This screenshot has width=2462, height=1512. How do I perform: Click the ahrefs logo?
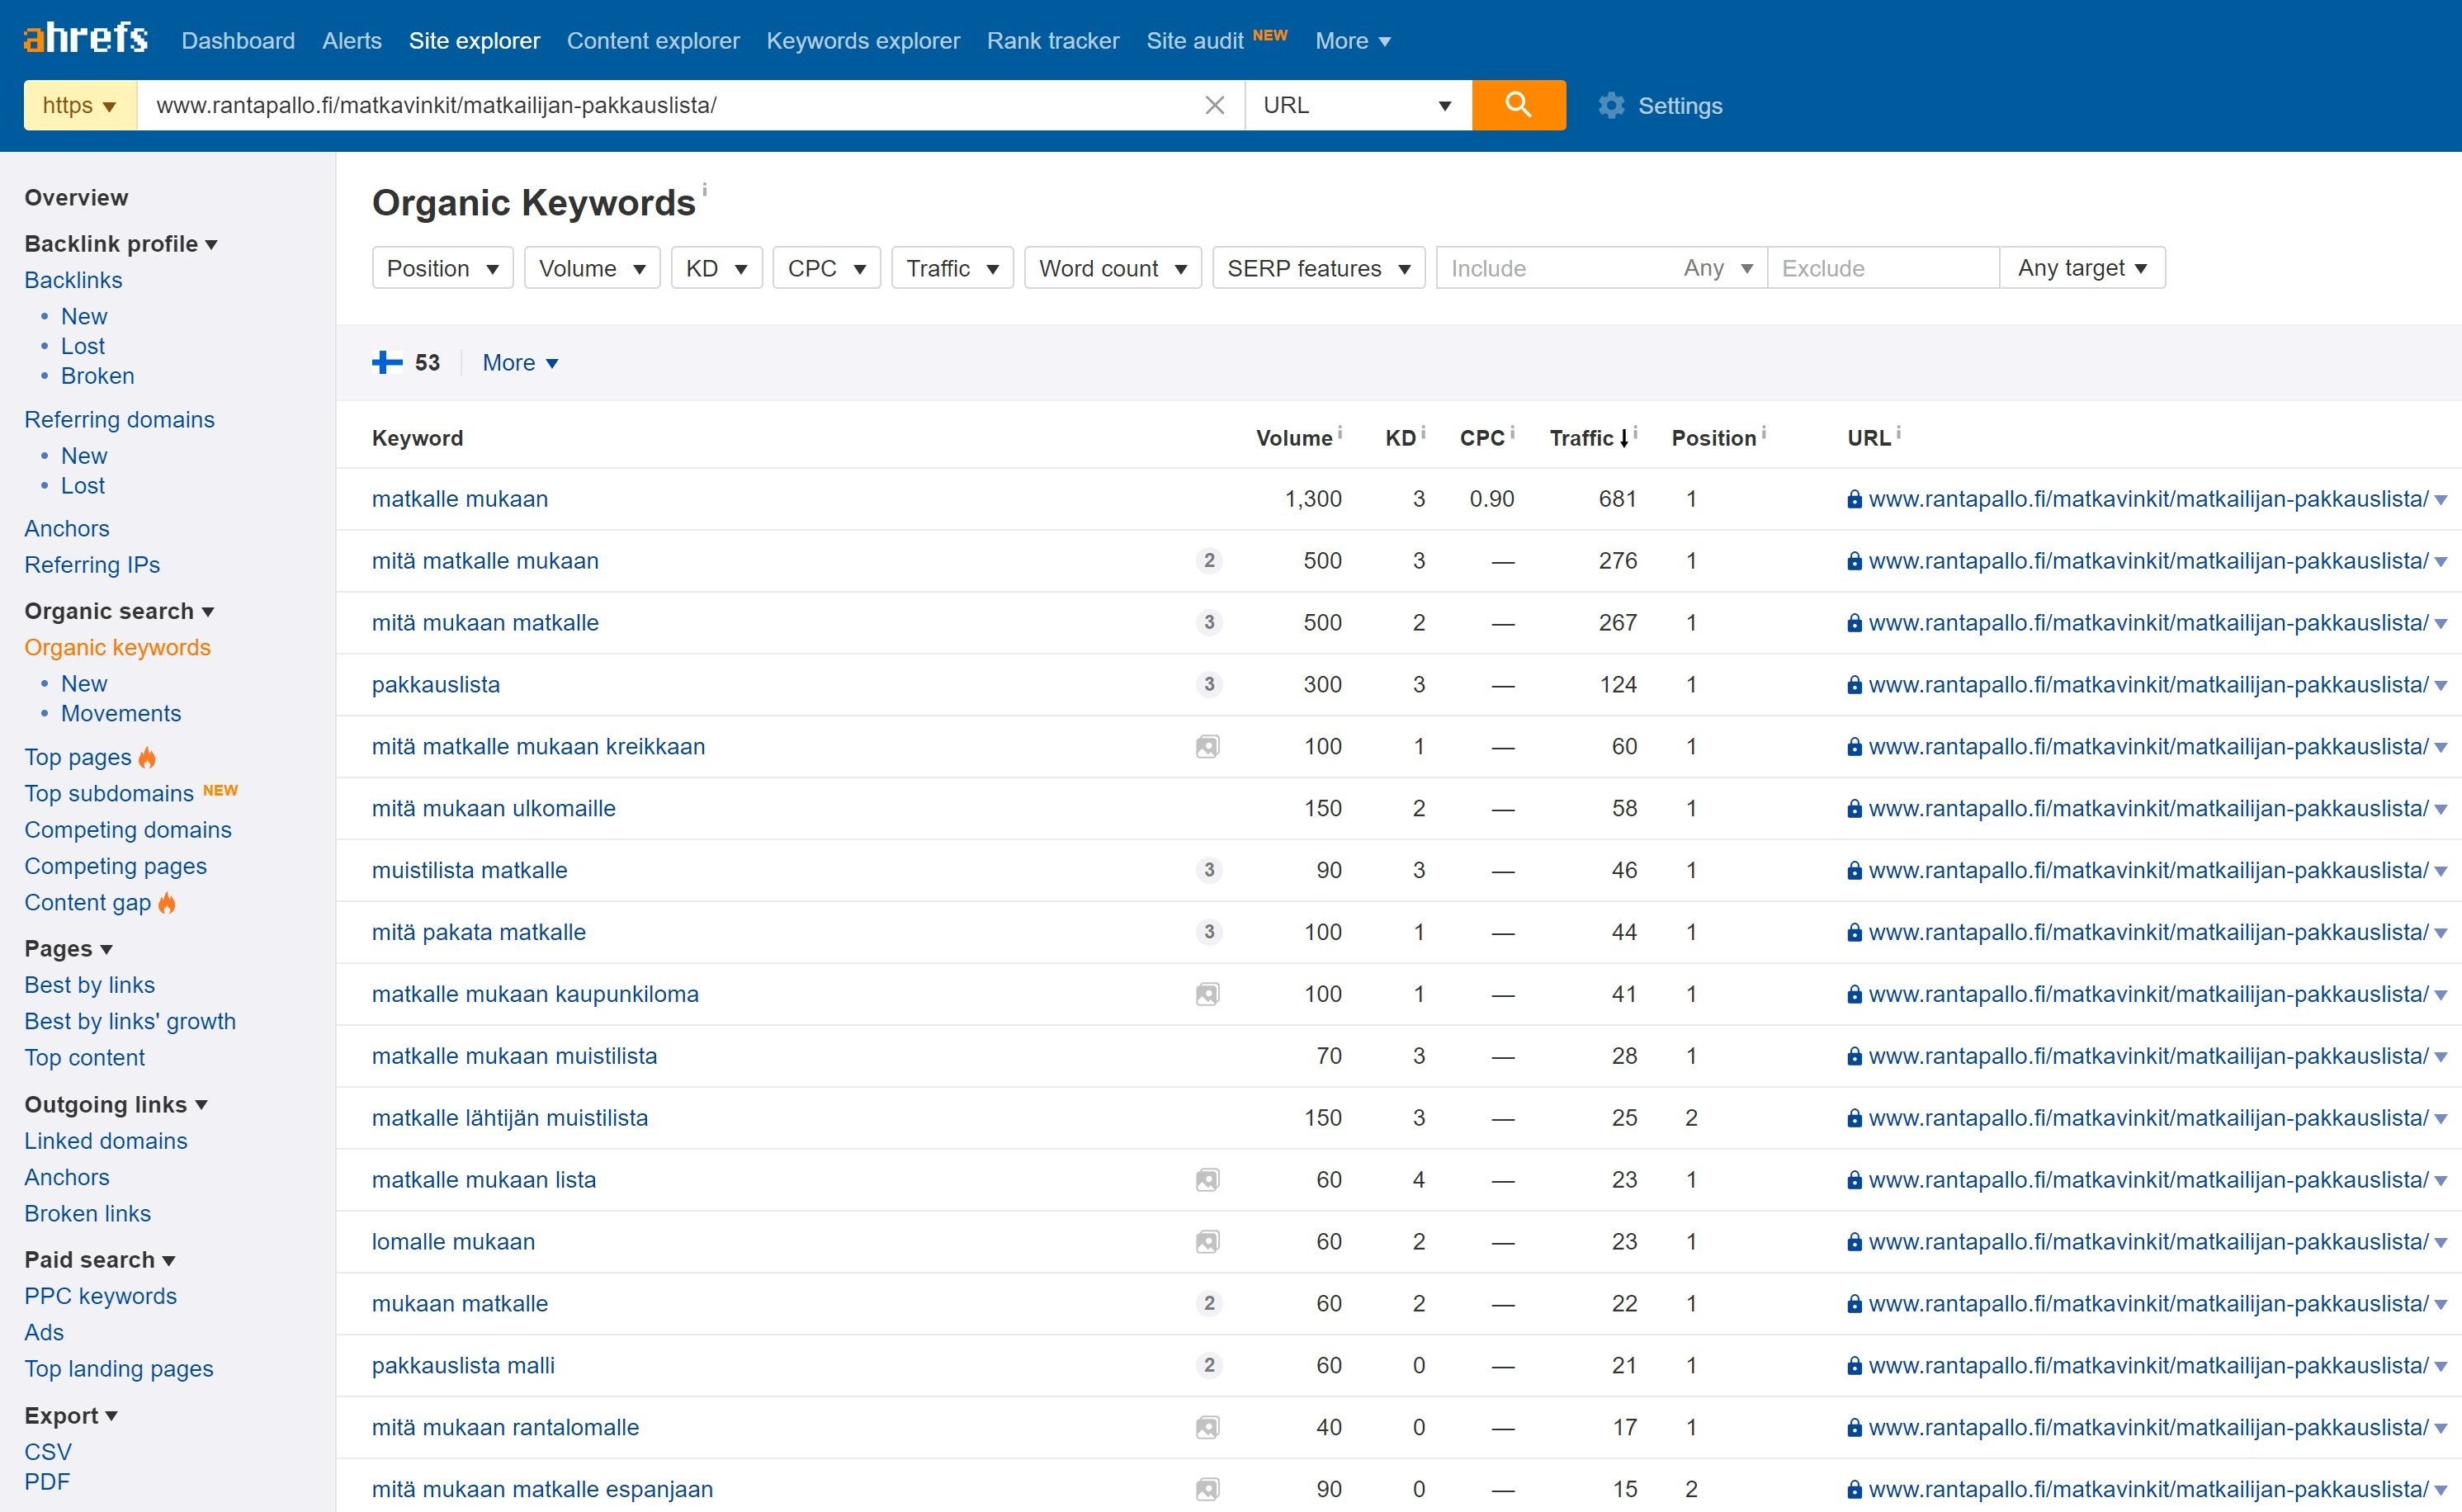click(86, 39)
